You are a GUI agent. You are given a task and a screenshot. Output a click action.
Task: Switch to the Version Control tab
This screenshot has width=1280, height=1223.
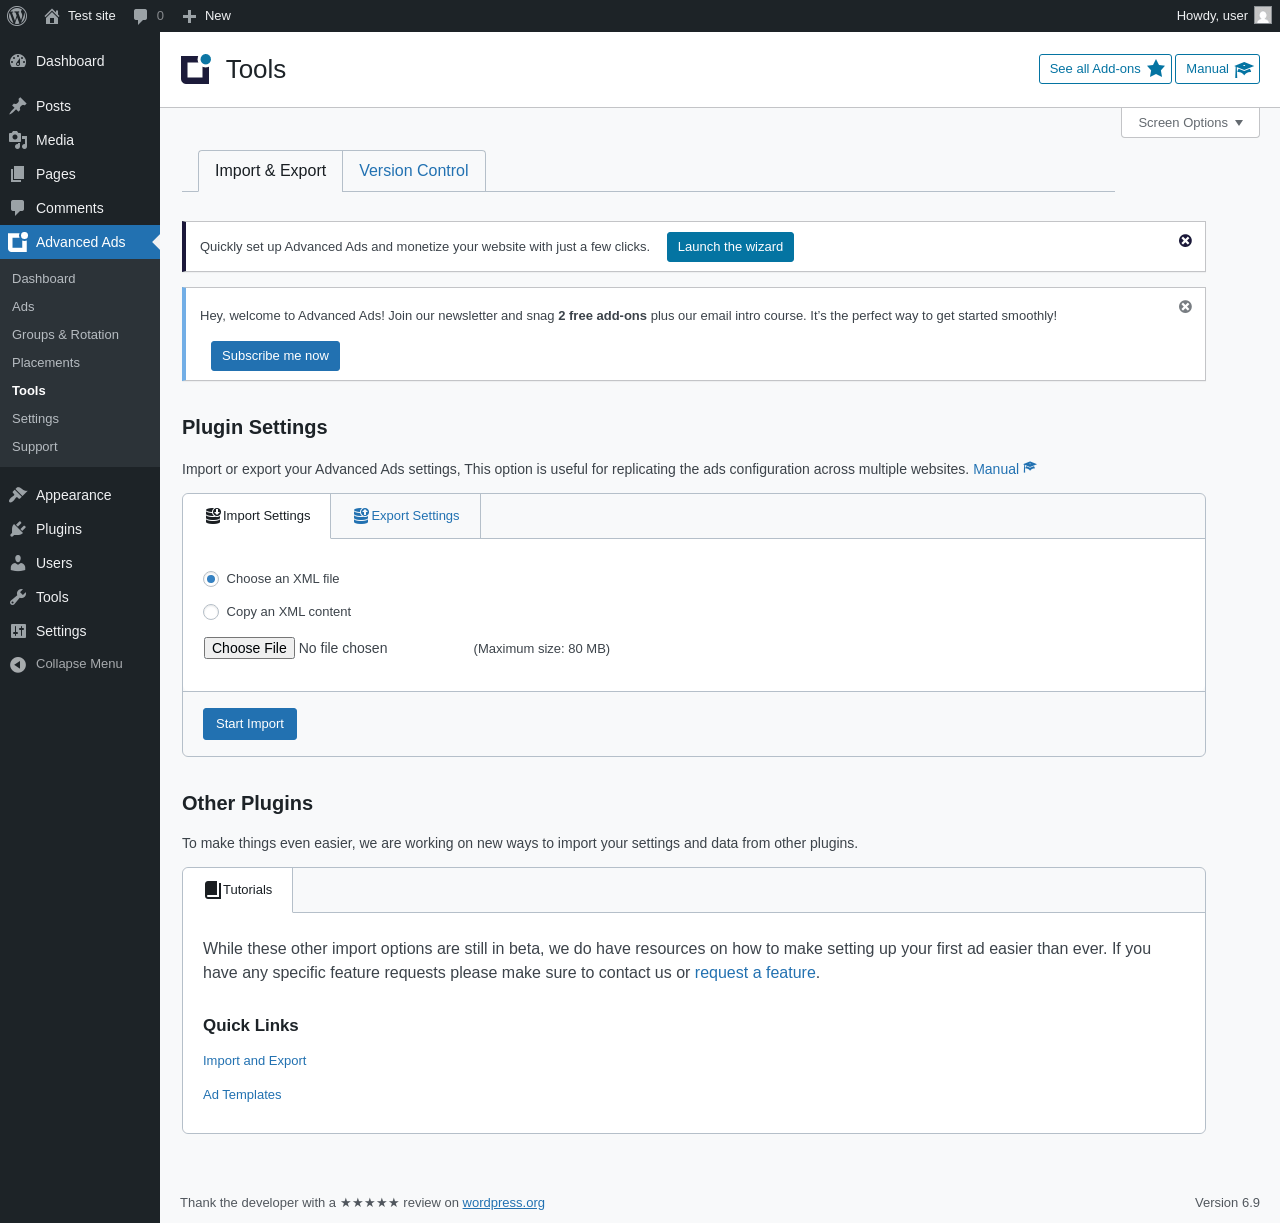(x=414, y=171)
